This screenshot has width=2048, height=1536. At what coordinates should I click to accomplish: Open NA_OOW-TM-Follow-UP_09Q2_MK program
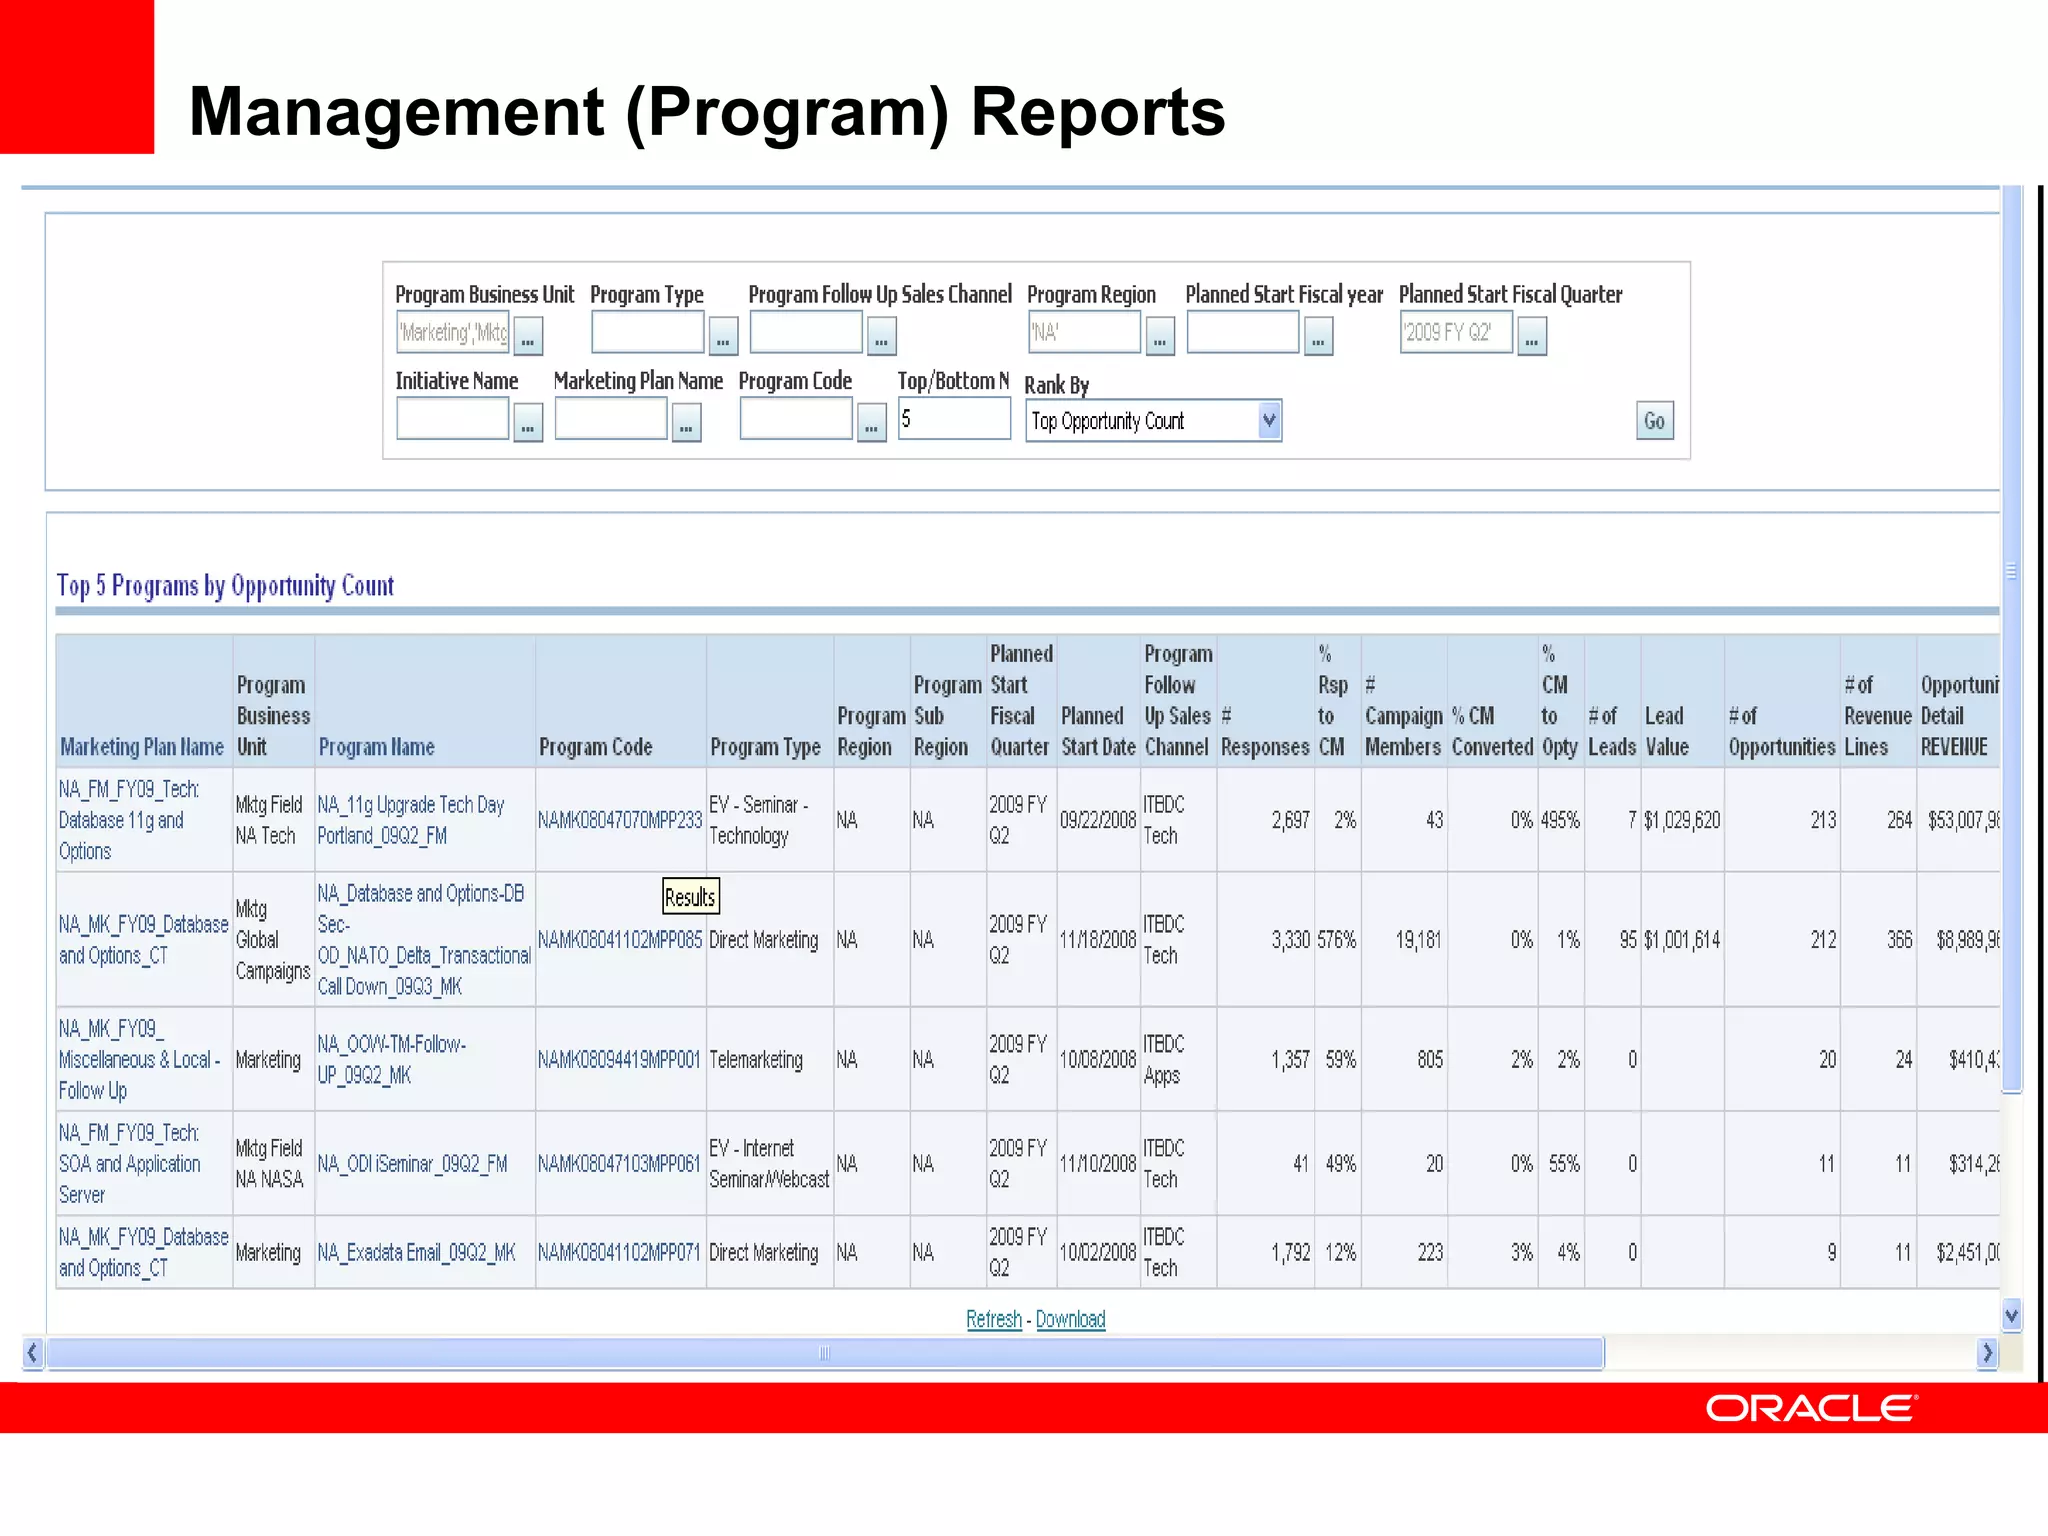[x=391, y=1059]
